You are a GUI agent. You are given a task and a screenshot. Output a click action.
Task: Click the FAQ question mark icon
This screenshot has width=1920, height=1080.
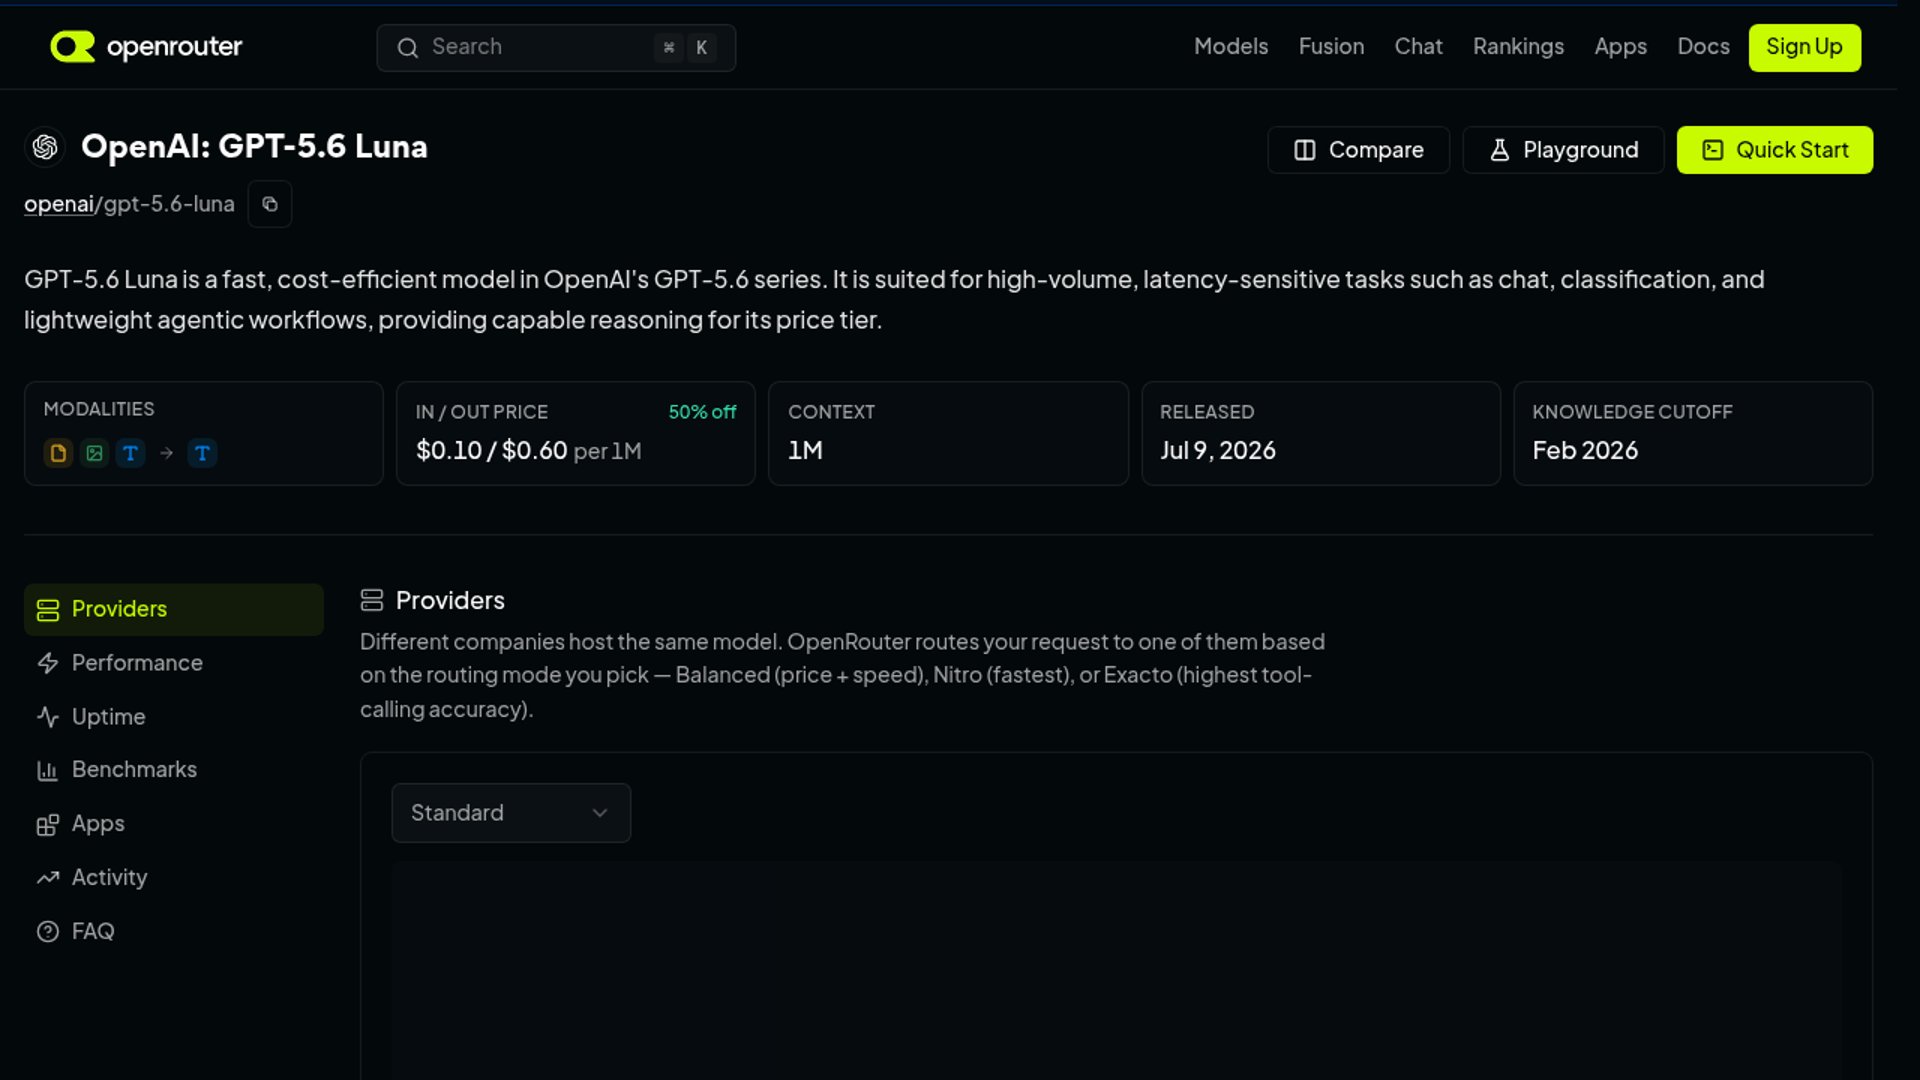48,932
